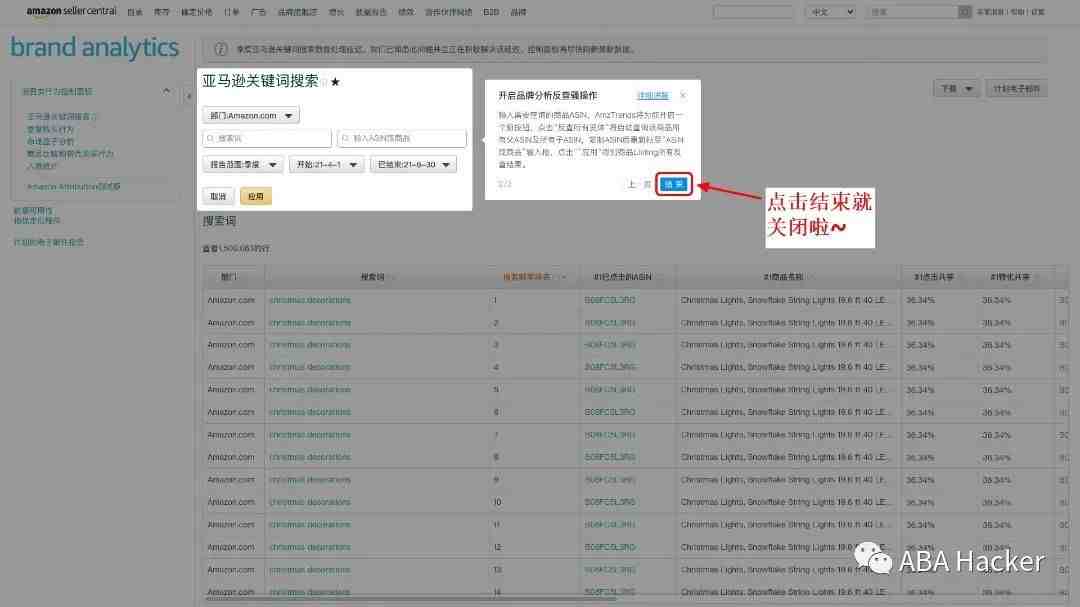This screenshot has height=607, width=1080.
Task: Sort by the 搜索频率排名 column header
Action: click(527, 277)
